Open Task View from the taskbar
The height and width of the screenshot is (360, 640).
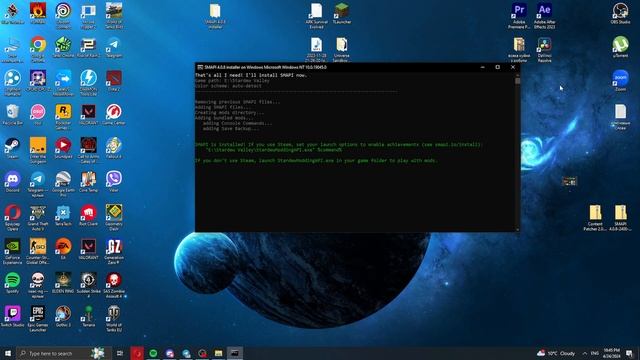[120, 353]
